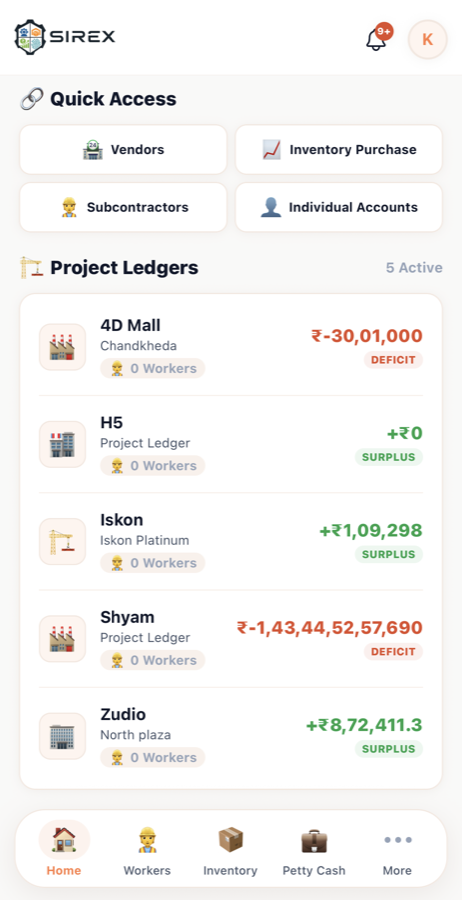Switch to the Workers tab
The height and width of the screenshot is (900, 462).
pyautogui.click(x=147, y=851)
